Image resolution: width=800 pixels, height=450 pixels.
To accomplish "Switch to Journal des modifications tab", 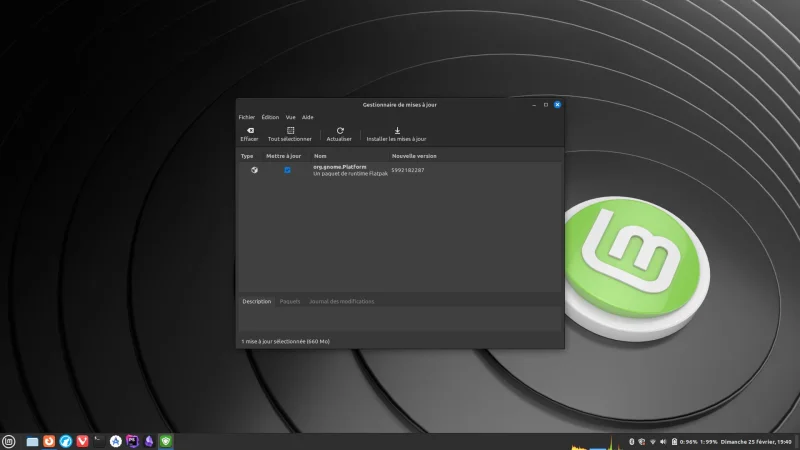I will pyautogui.click(x=341, y=302).
